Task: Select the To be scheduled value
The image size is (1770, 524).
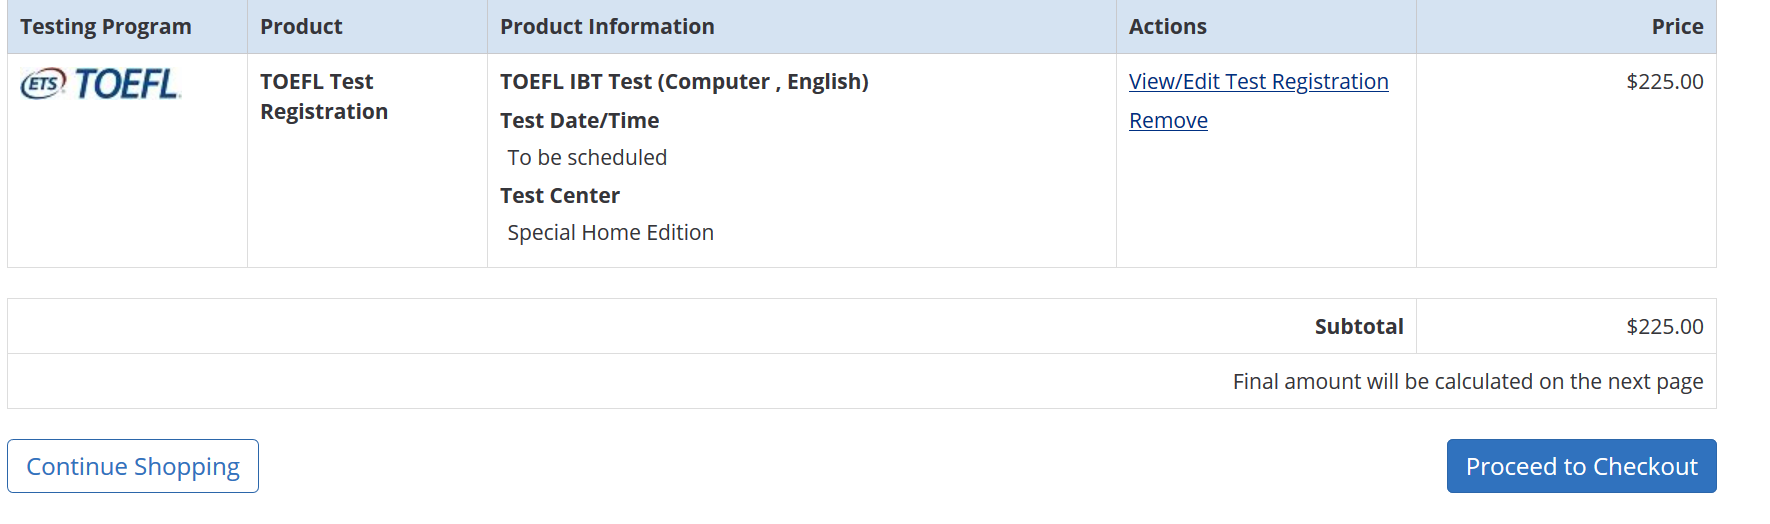Action: tap(587, 158)
